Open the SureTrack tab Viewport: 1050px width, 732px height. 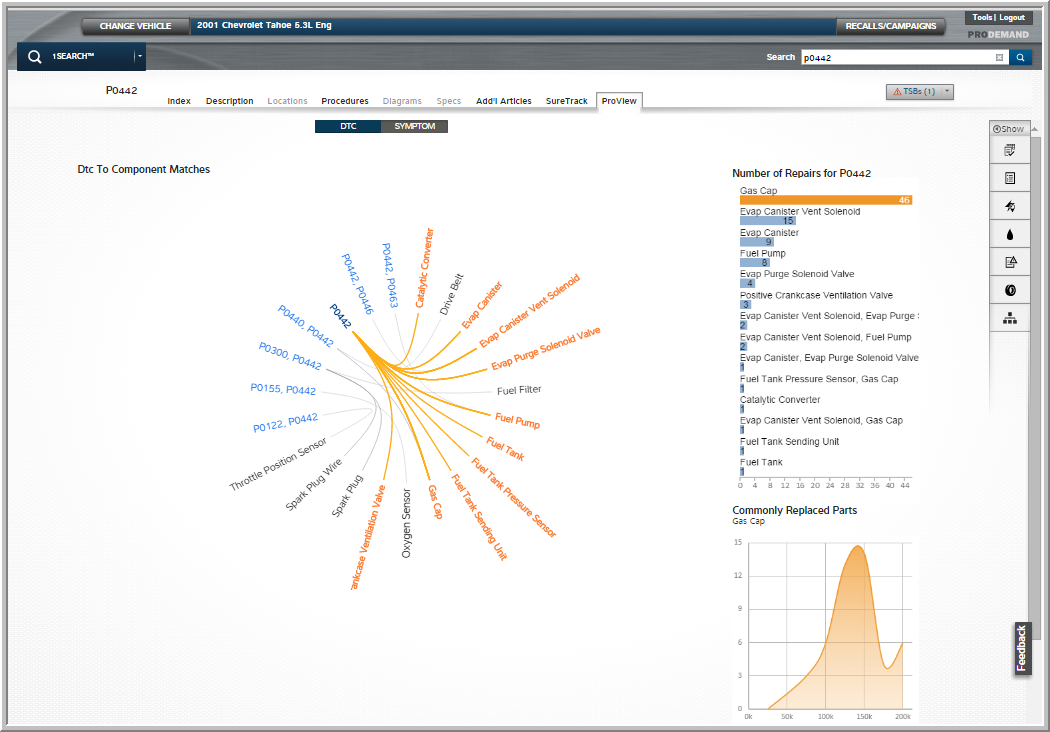566,101
